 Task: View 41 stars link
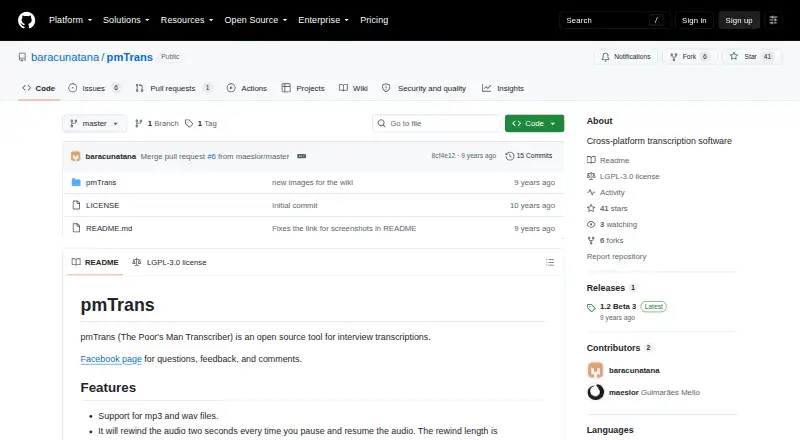(x=607, y=208)
